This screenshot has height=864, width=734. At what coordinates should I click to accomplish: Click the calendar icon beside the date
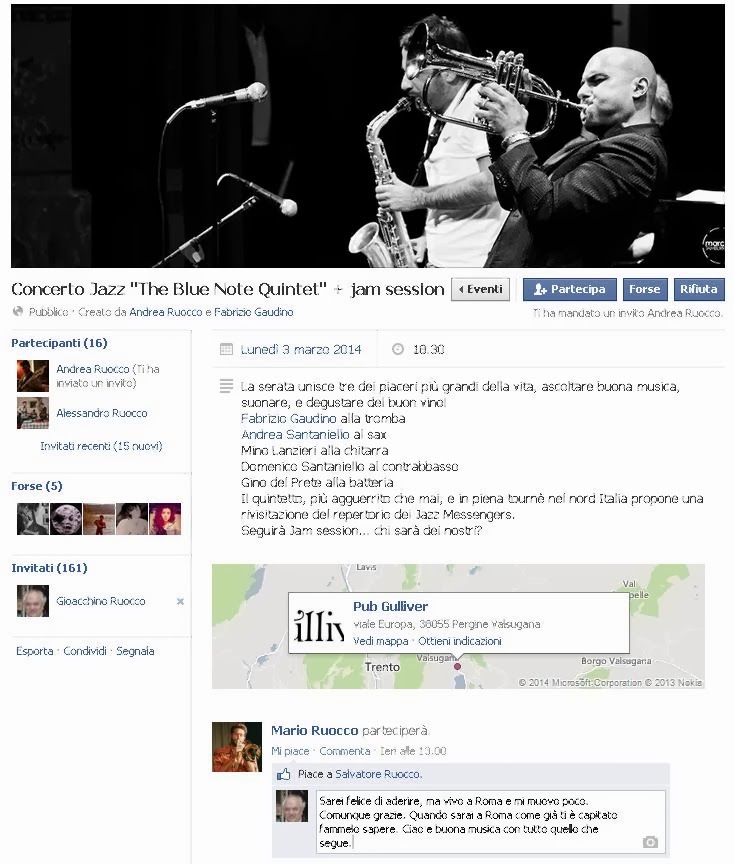tap(226, 349)
